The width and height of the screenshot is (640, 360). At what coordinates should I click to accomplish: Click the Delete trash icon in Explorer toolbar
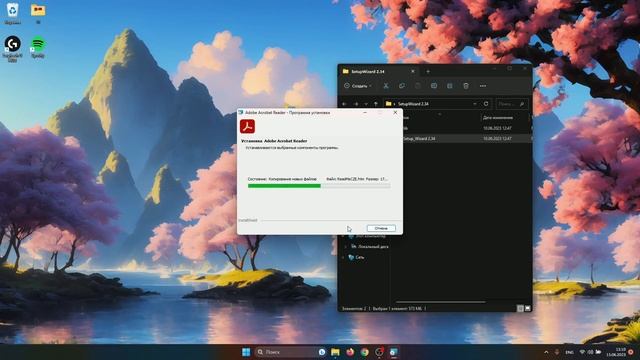pyautogui.click(x=466, y=86)
